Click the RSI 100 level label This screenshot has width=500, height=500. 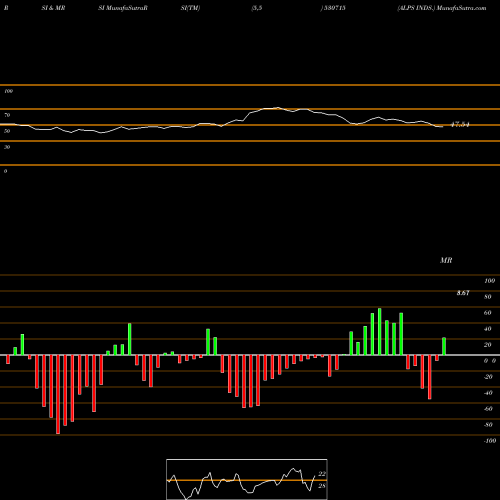(x=8, y=91)
